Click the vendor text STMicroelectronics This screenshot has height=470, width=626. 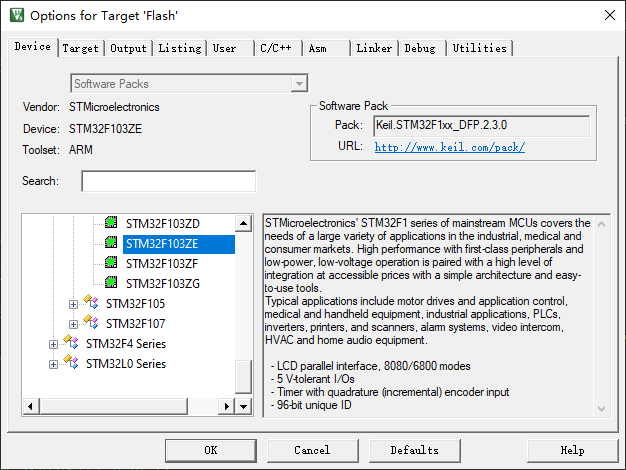tap(114, 107)
